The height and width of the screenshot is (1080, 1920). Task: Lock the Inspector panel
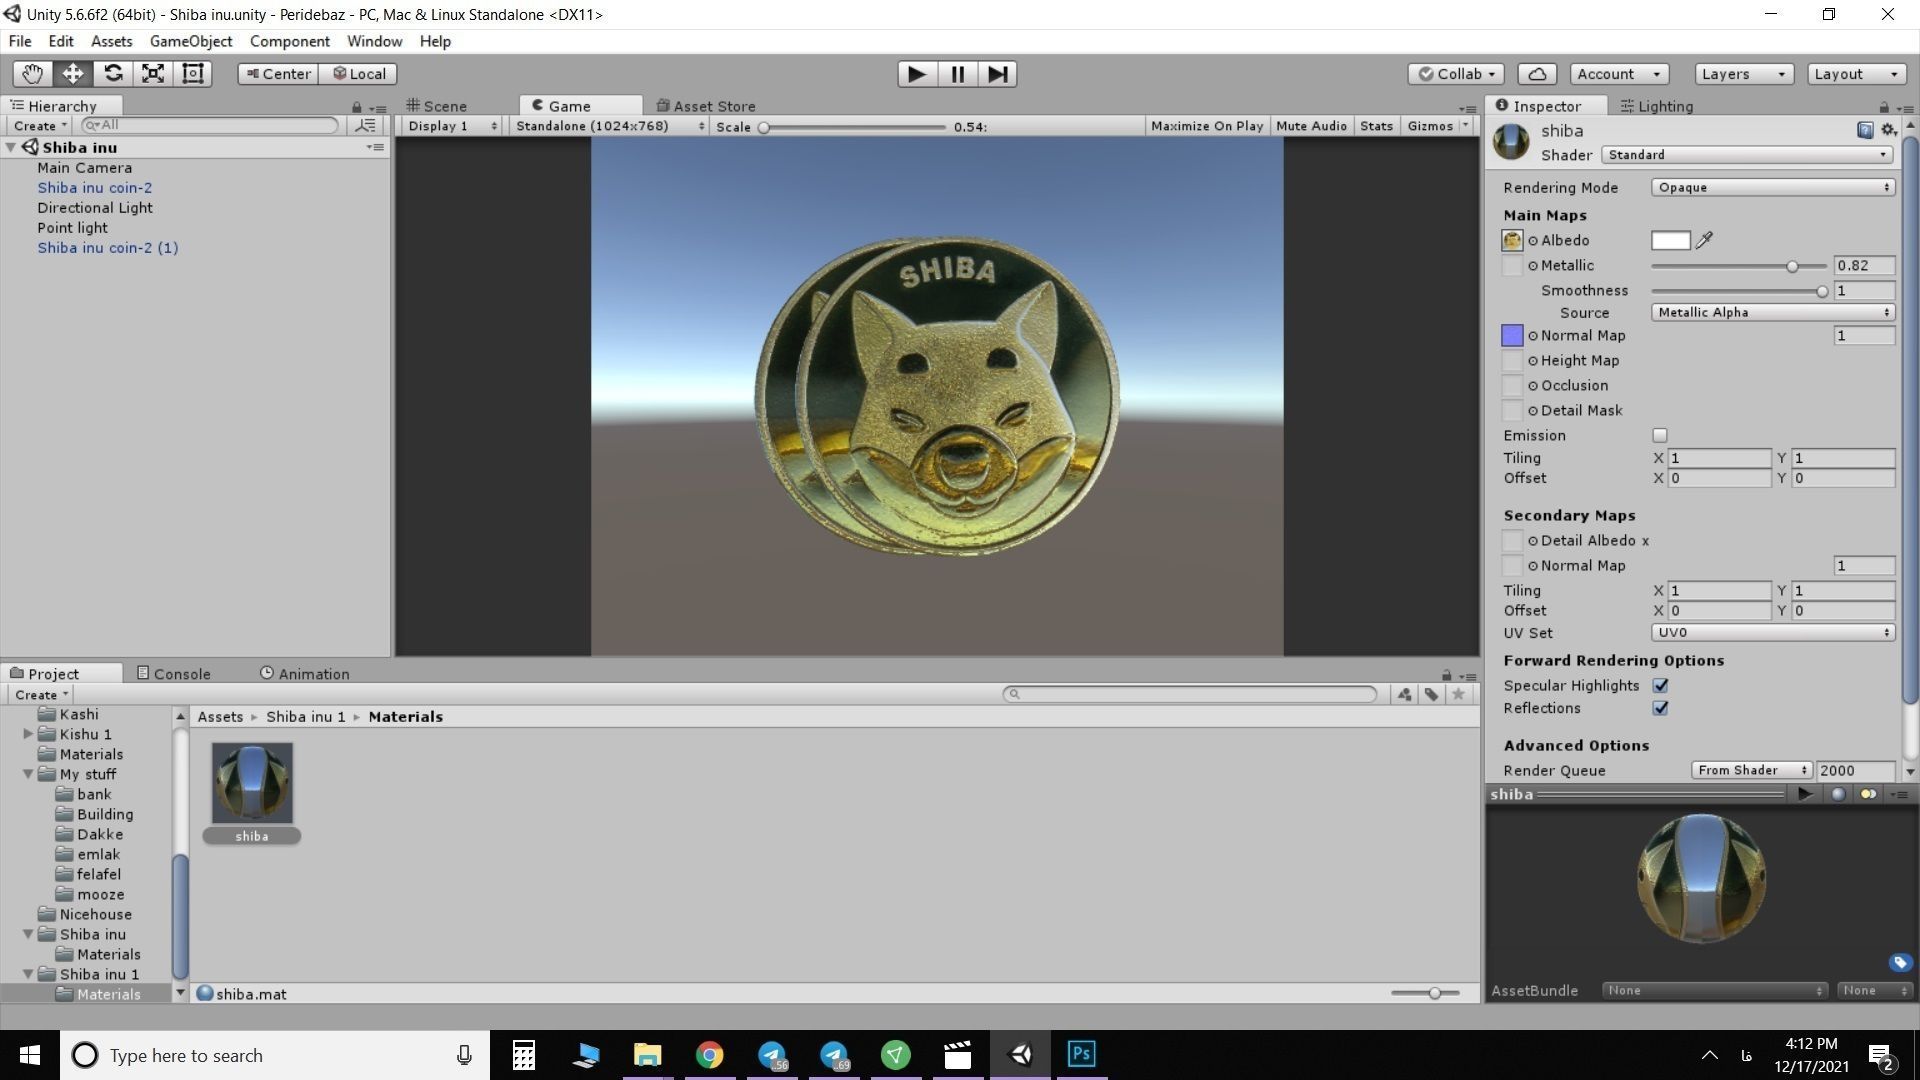point(1884,107)
